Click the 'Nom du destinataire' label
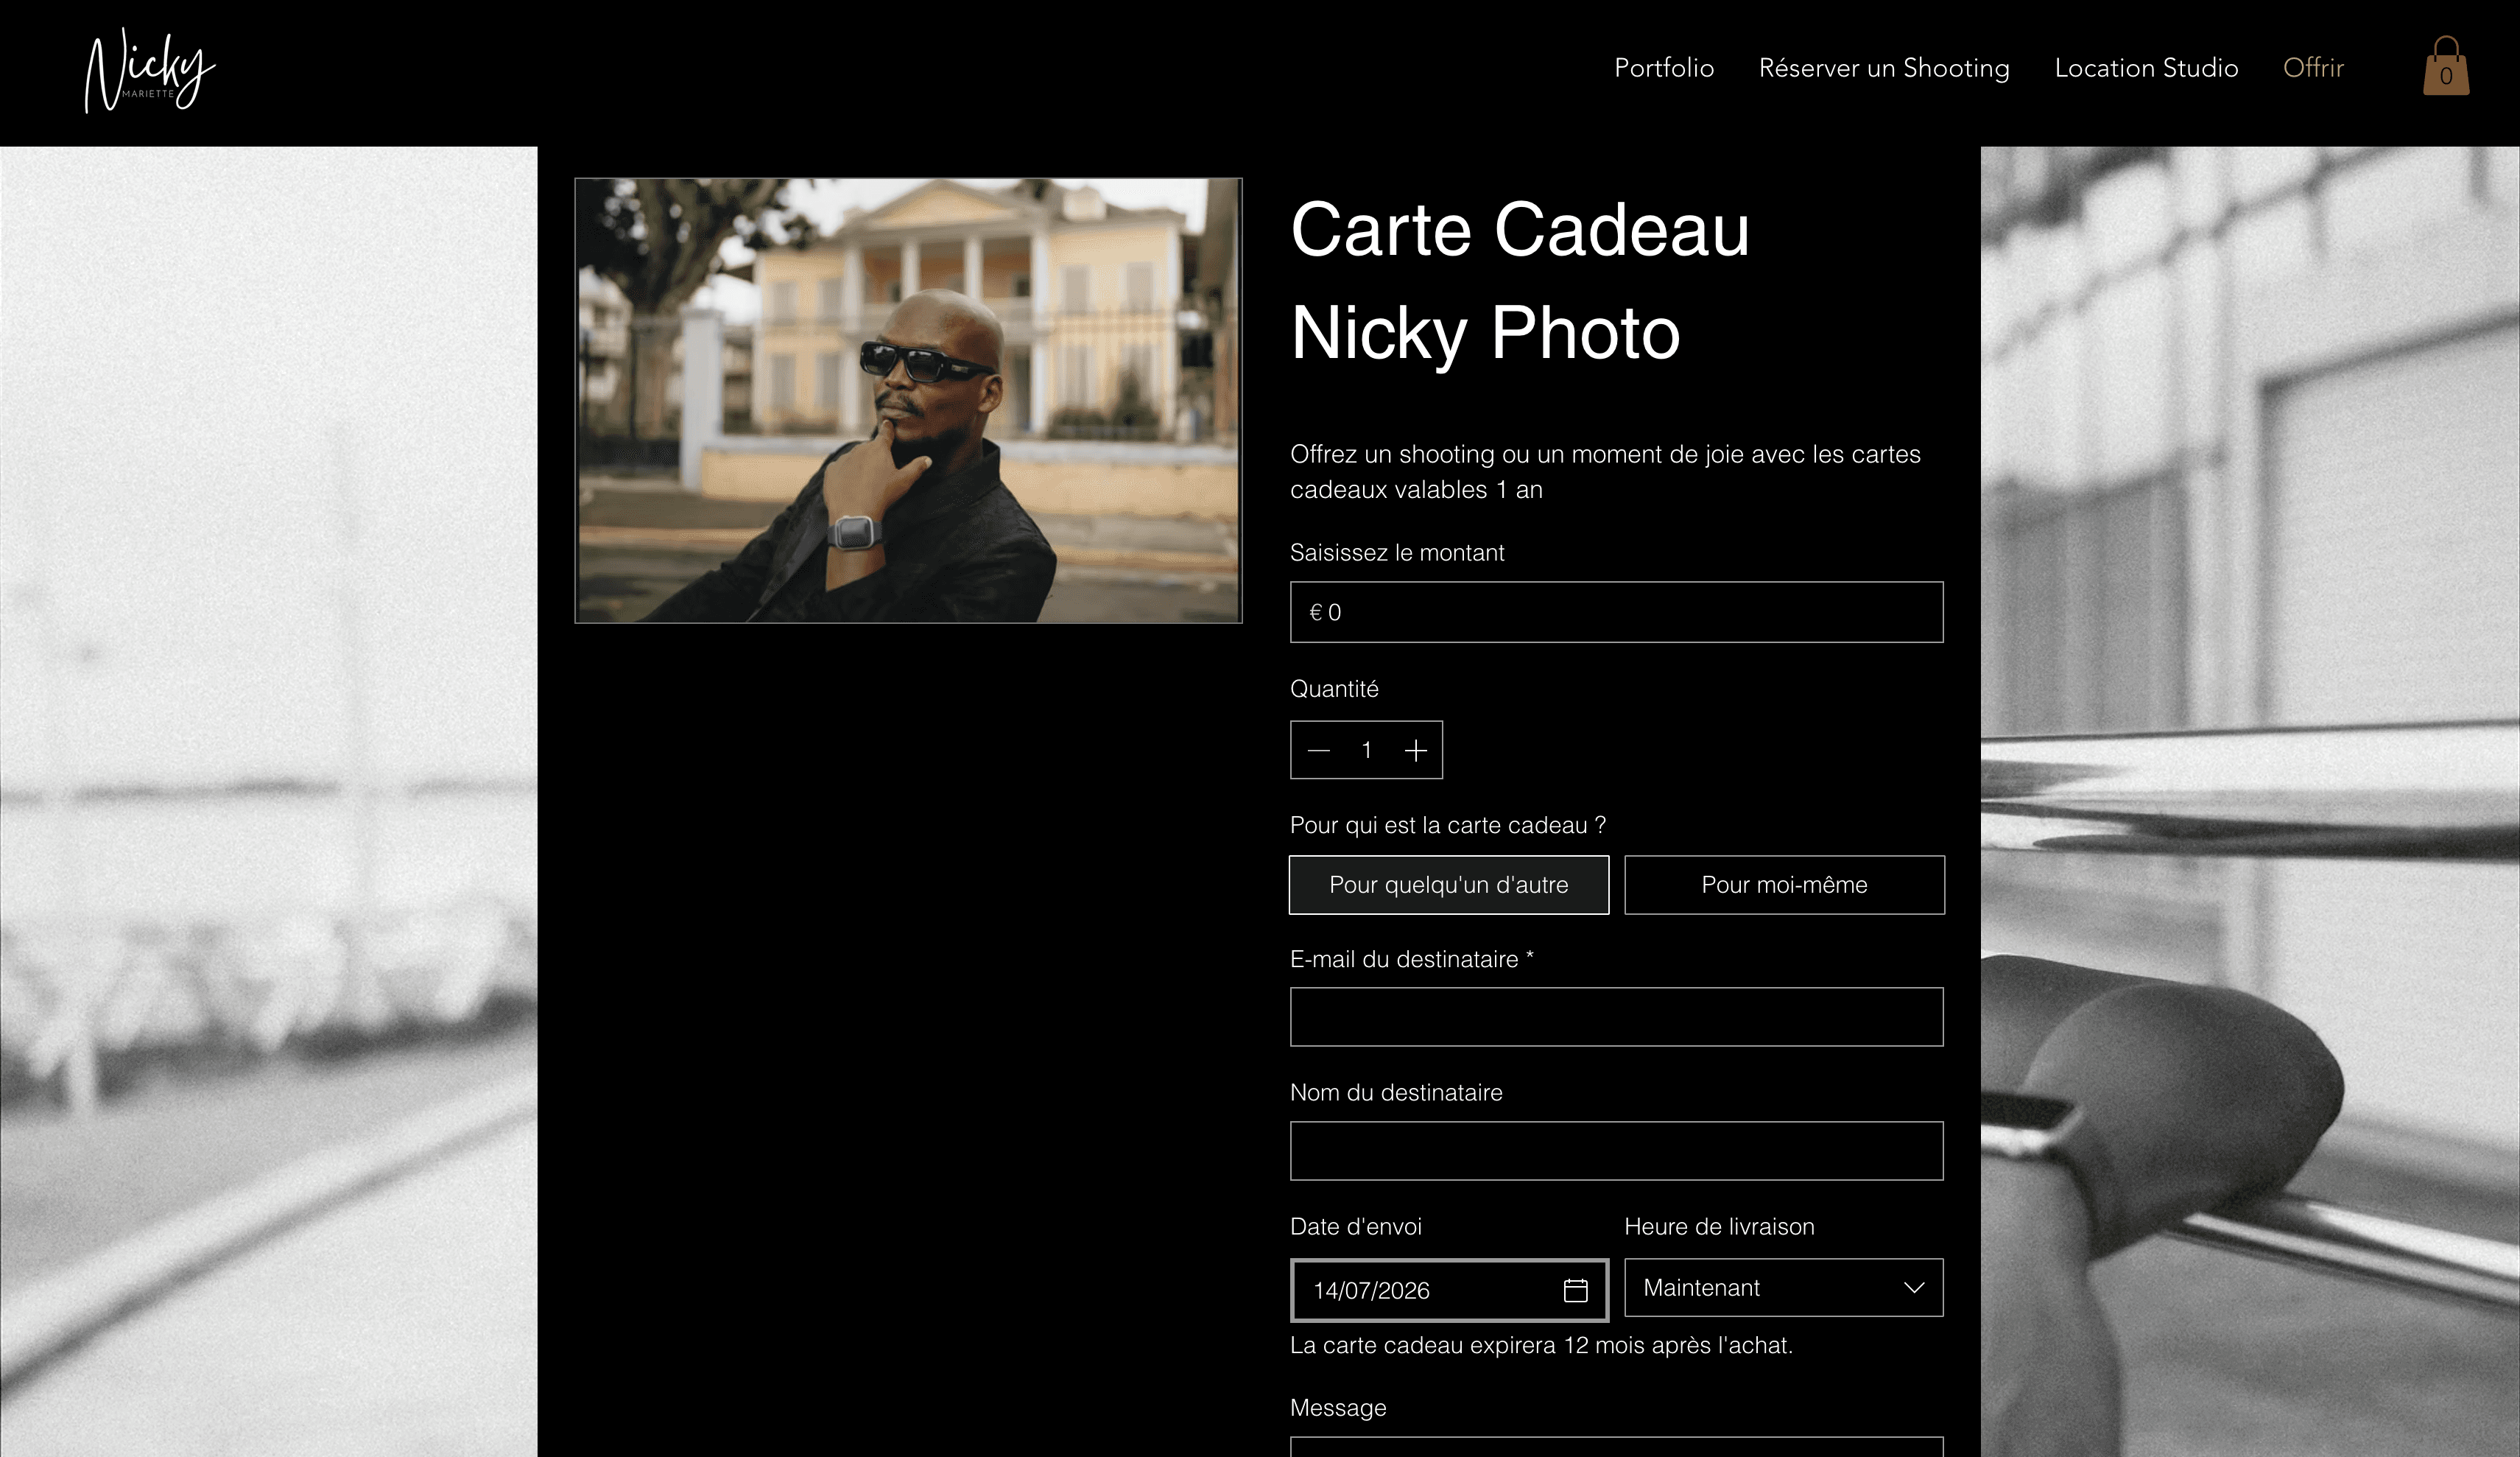This screenshot has height=1457, width=2520. click(x=1396, y=1093)
